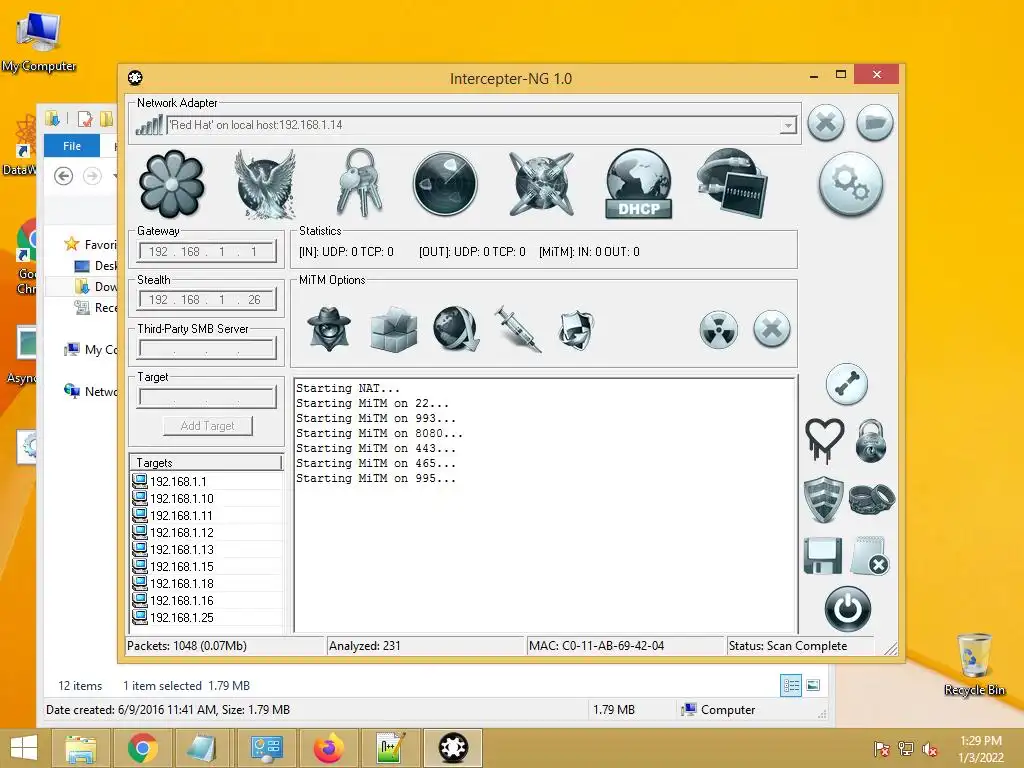Open Recycle Bin on the desktop
1024x768 pixels.
(974, 663)
